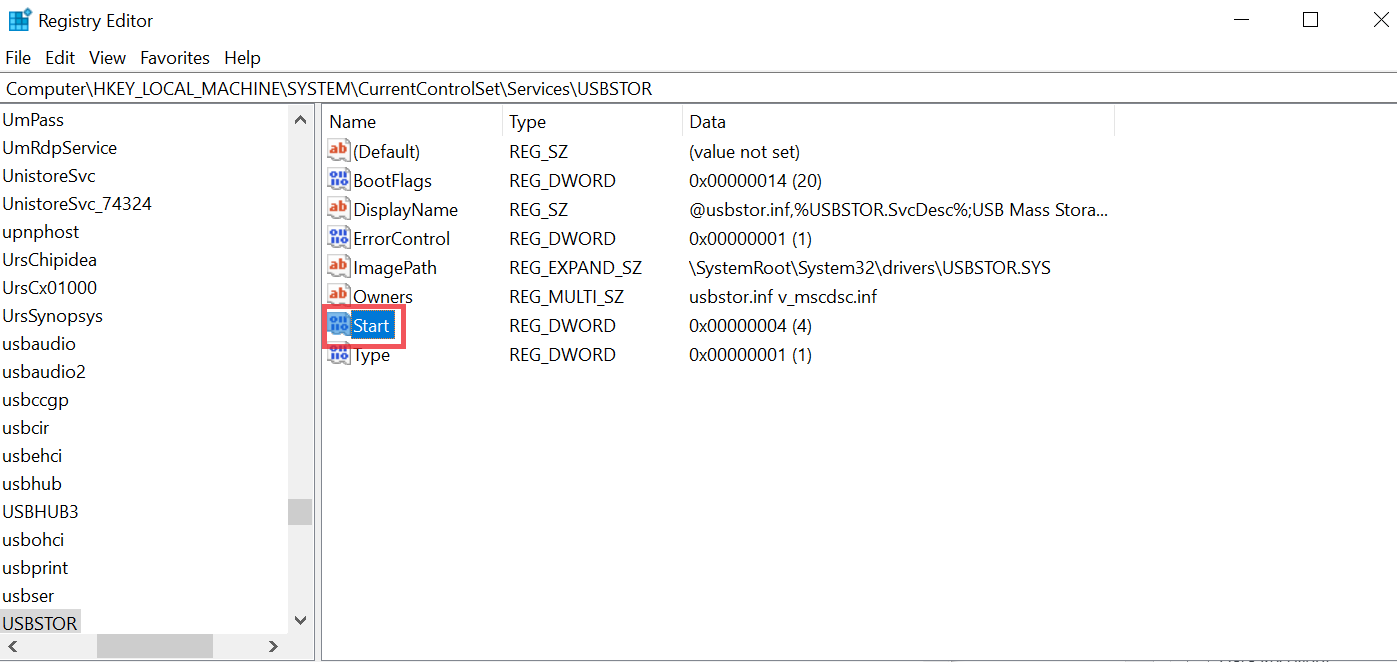Select the UmRdpService key

tap(60, 148)
